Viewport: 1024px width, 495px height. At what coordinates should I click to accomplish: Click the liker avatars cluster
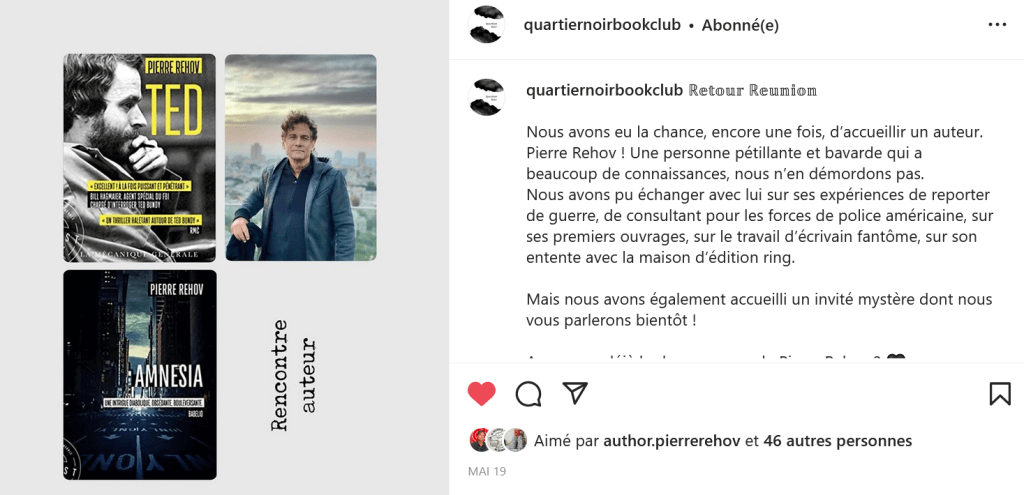[x=498, y=440]
